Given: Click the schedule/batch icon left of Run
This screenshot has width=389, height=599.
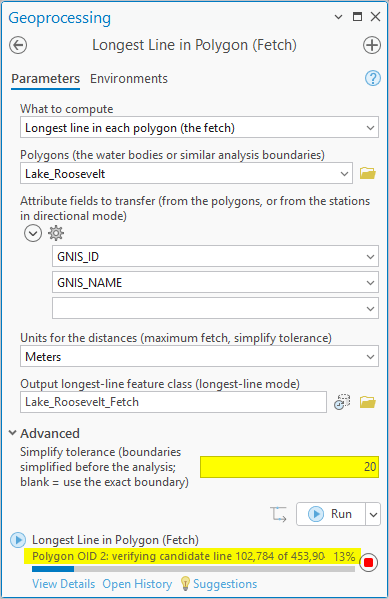Looking at the screenshot, I should coord(278,514).
